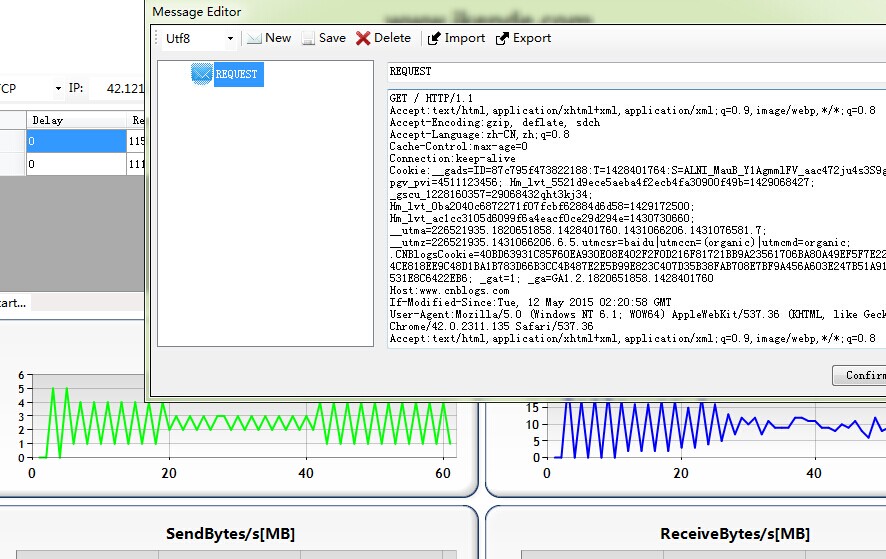The width and height of the screenshot is (886, 559).
Task: Click the If-Modified-Since header line
Action: [x=530, y=302]
